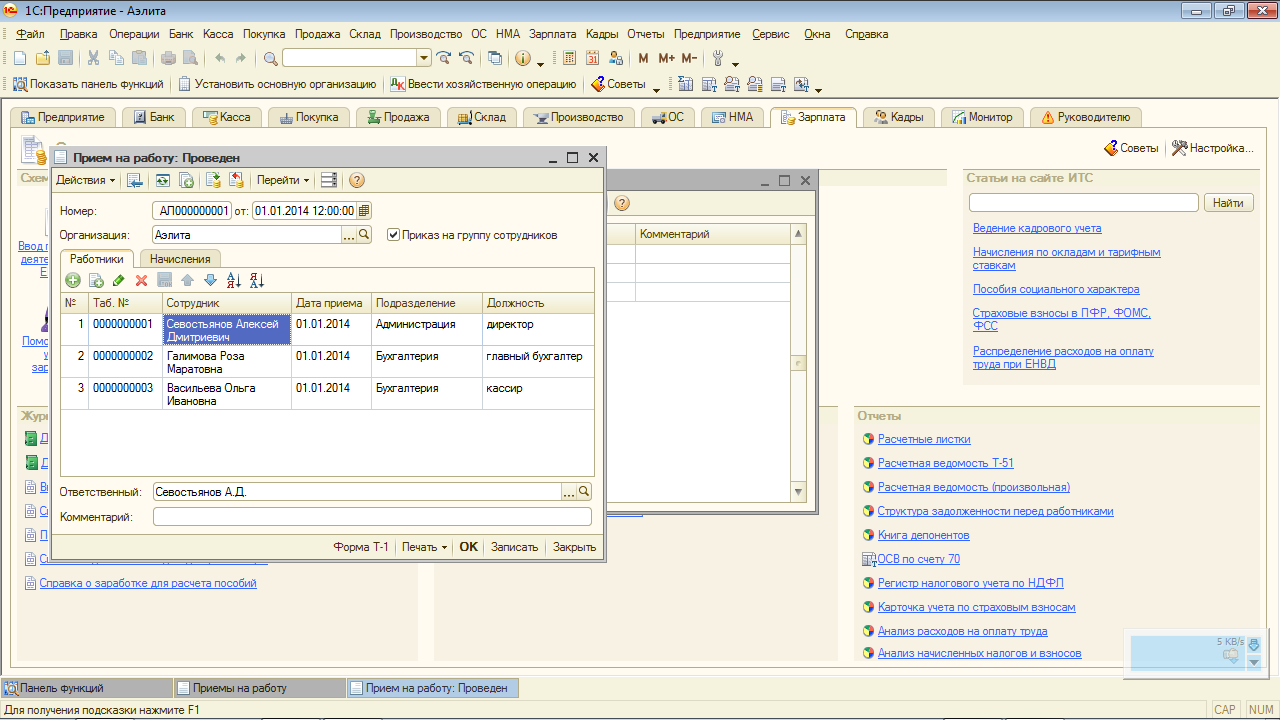
Task: Click Ввести хозяйственную операцию toolbar button
Action: [x=483, y=84]
